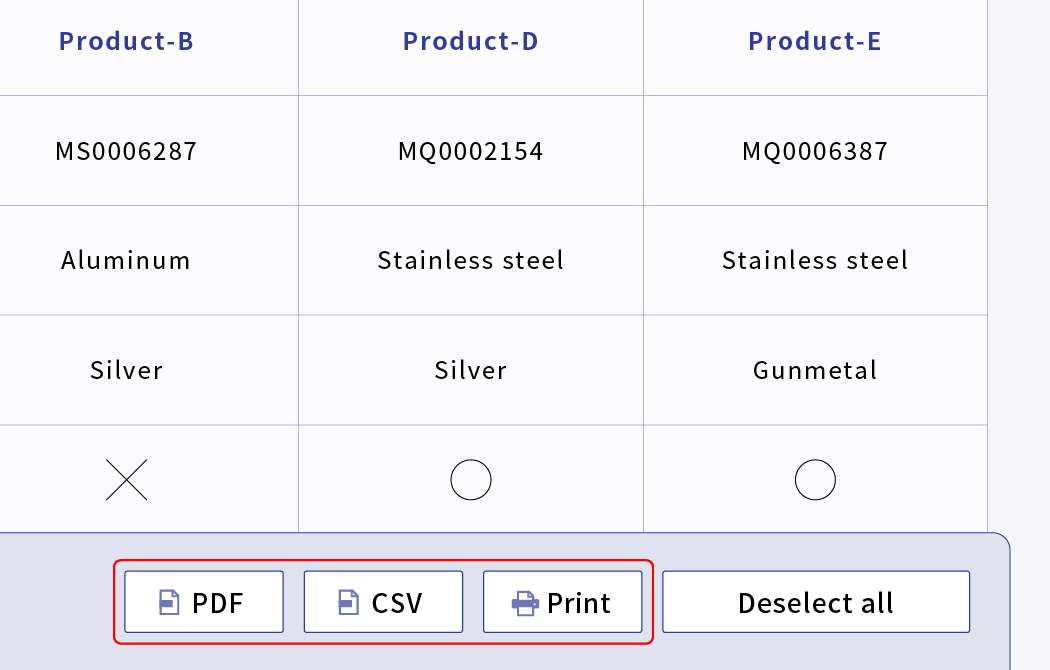Open the Product-B header link

[x=127, y=41]
